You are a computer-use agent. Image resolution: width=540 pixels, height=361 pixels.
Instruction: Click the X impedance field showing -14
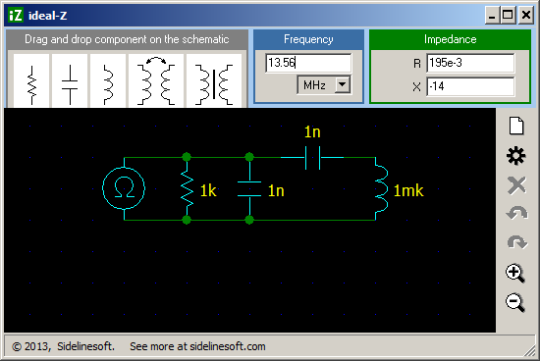[470, 86]
